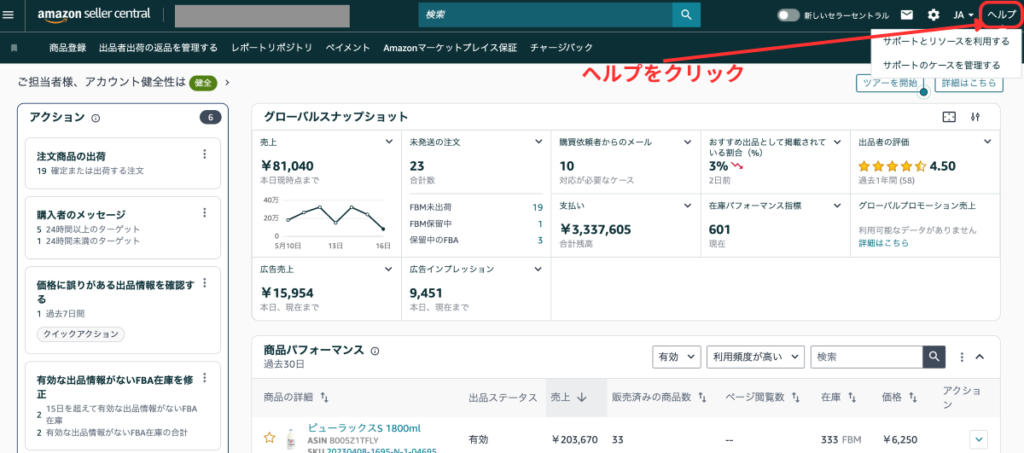Expand the 出品者の評価 card dropdown
Screen dimensions: 1024x453
pos(987,141)
